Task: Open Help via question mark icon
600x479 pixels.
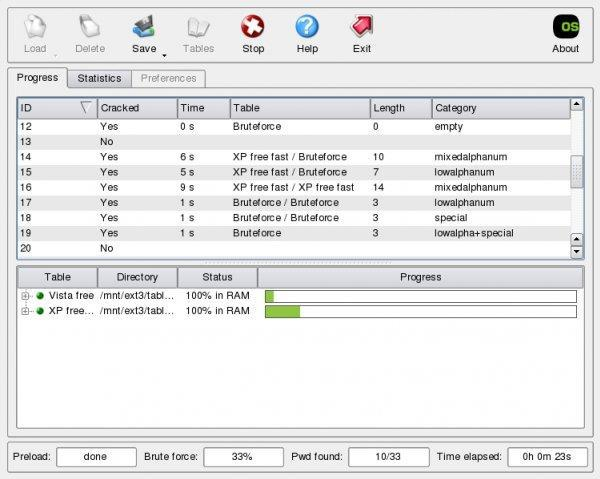Action: point(307,26)
